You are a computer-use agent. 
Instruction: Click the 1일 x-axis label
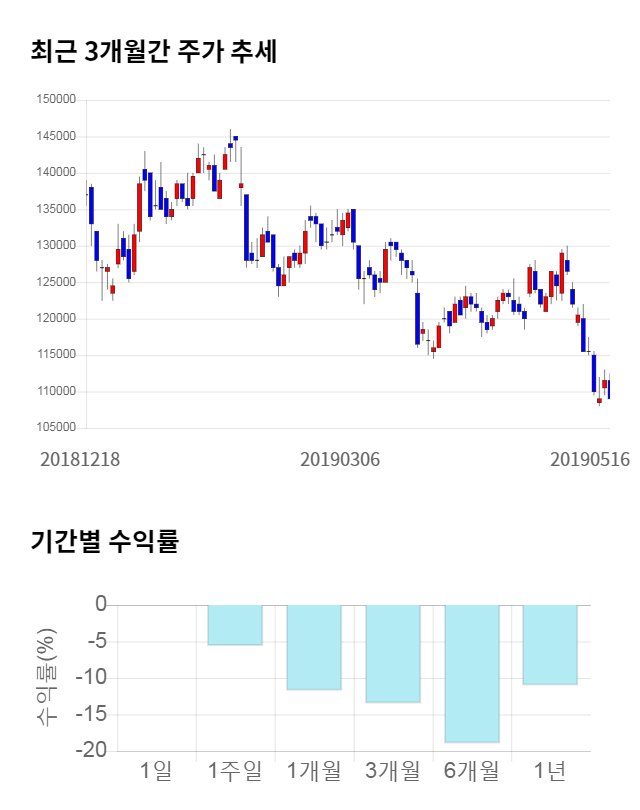[156, 771]
